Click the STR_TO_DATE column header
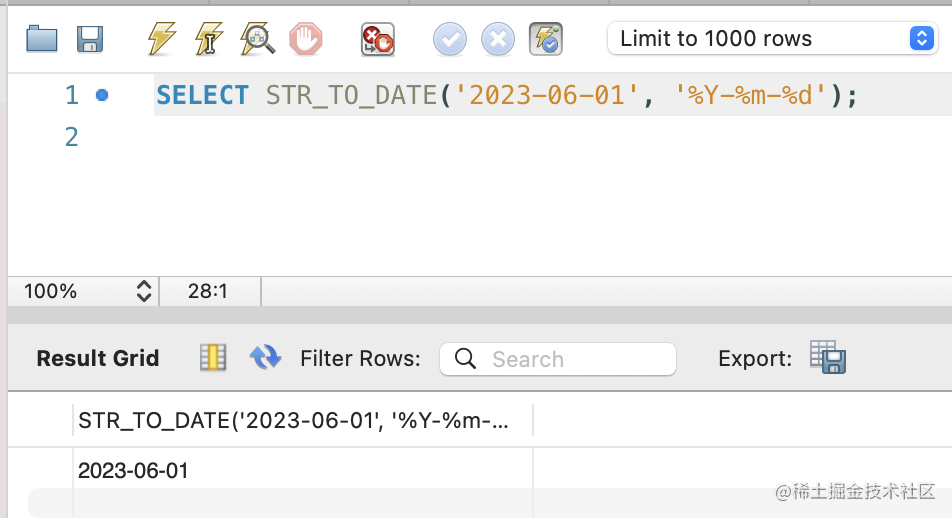The height and width of the screenshot is (518, 952). [x=303, y=420]
